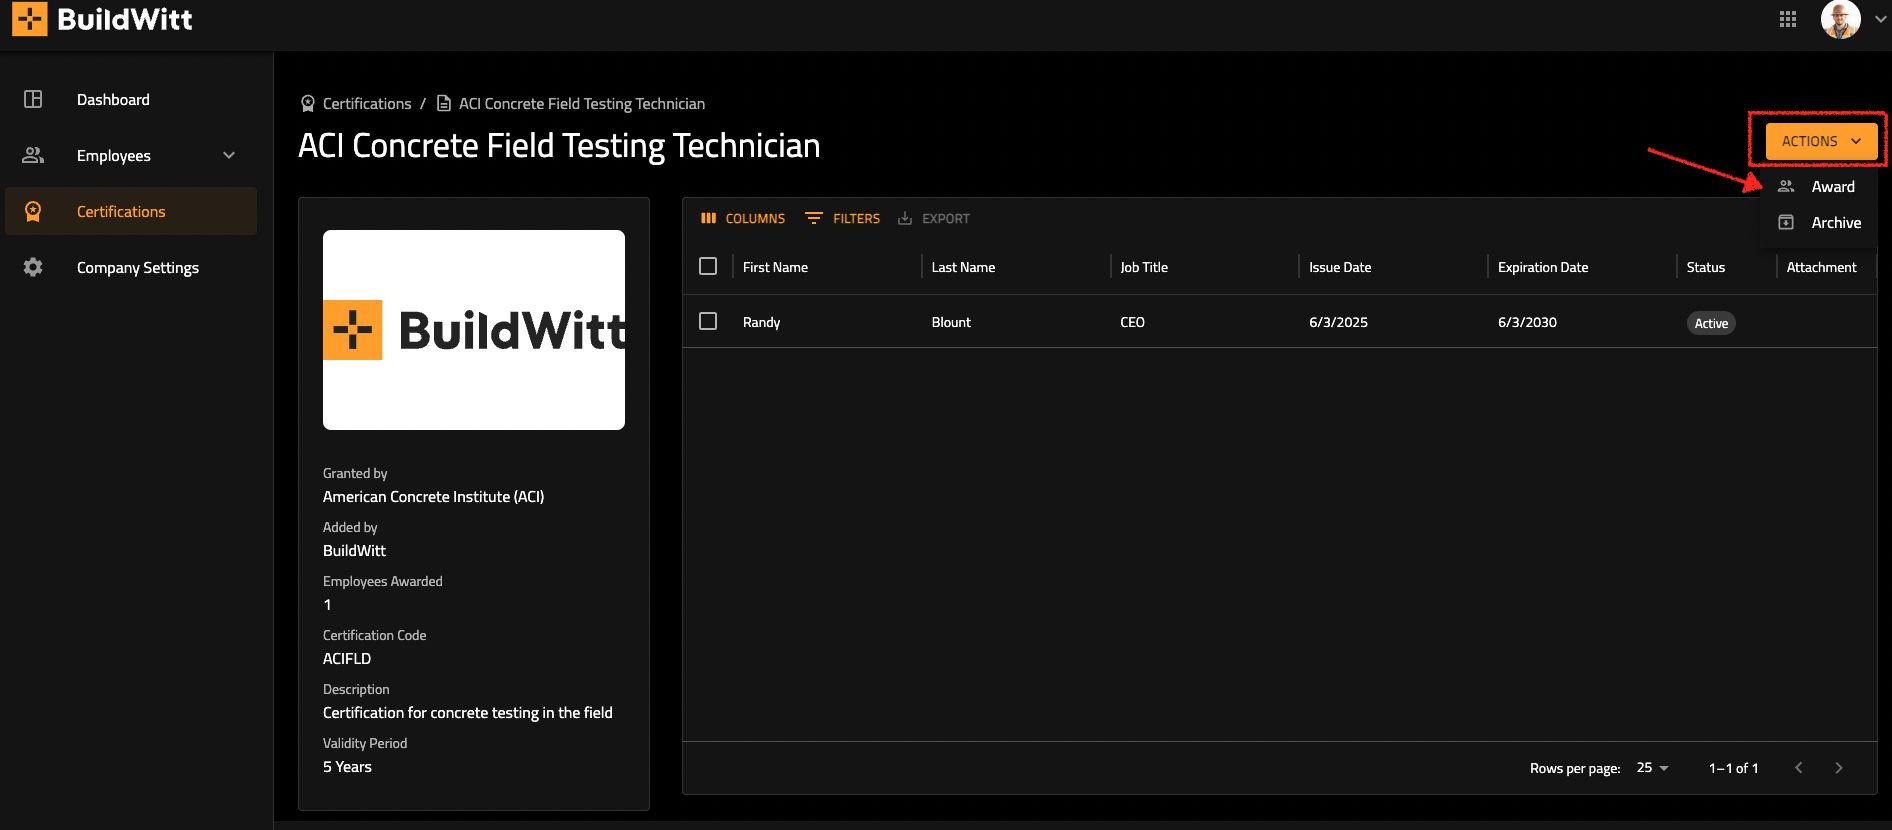This screenshot has height=830, width=1892.
Task: Click the user profile avatar
Action: (x=1840, y=19)
